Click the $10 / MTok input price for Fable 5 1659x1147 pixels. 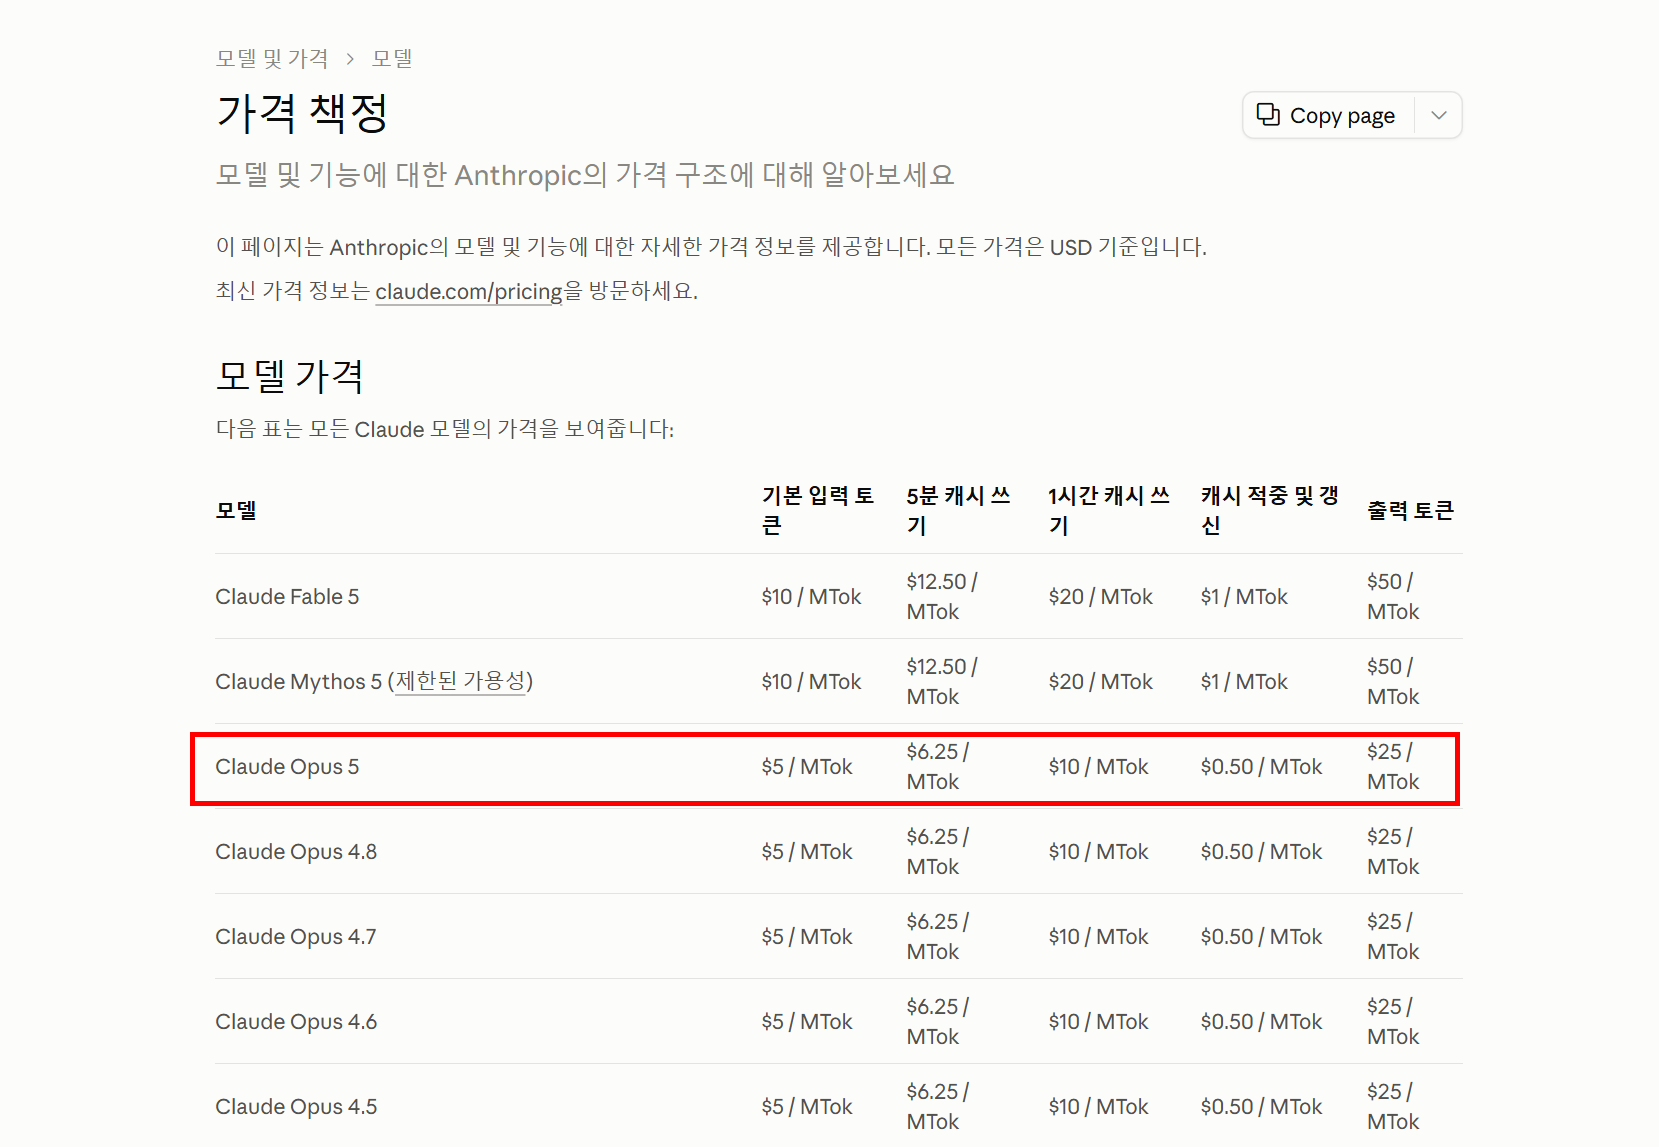click(x=811, y=597)
